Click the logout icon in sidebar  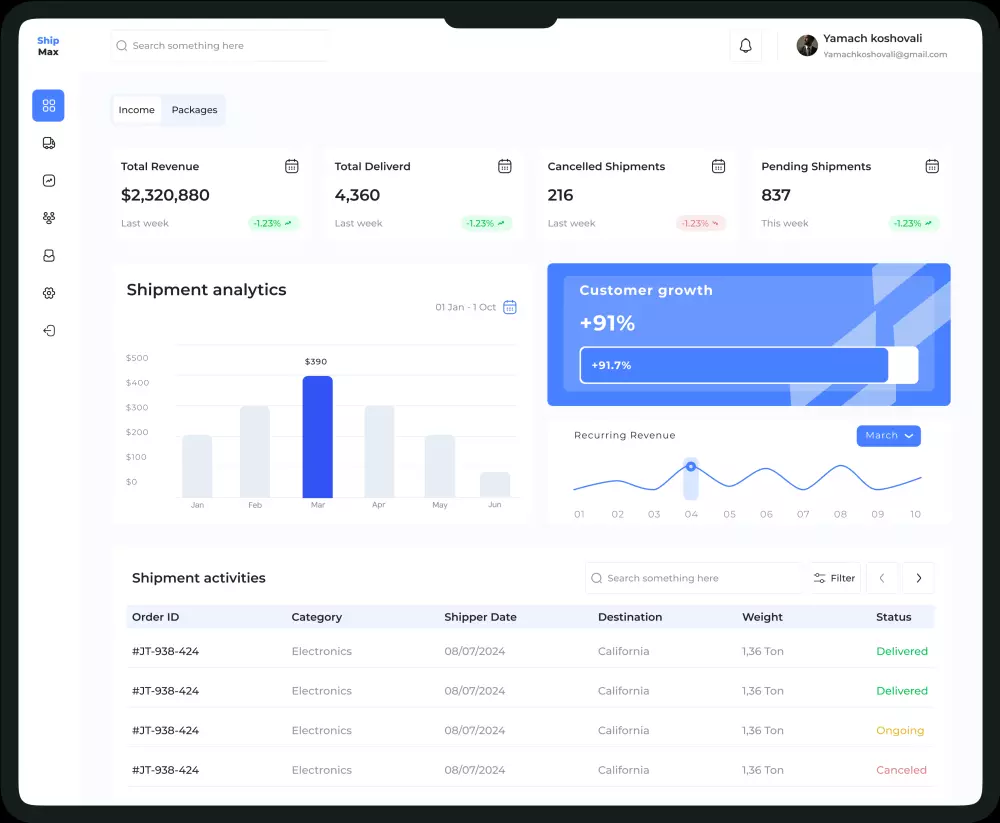[x=48, y=330]
